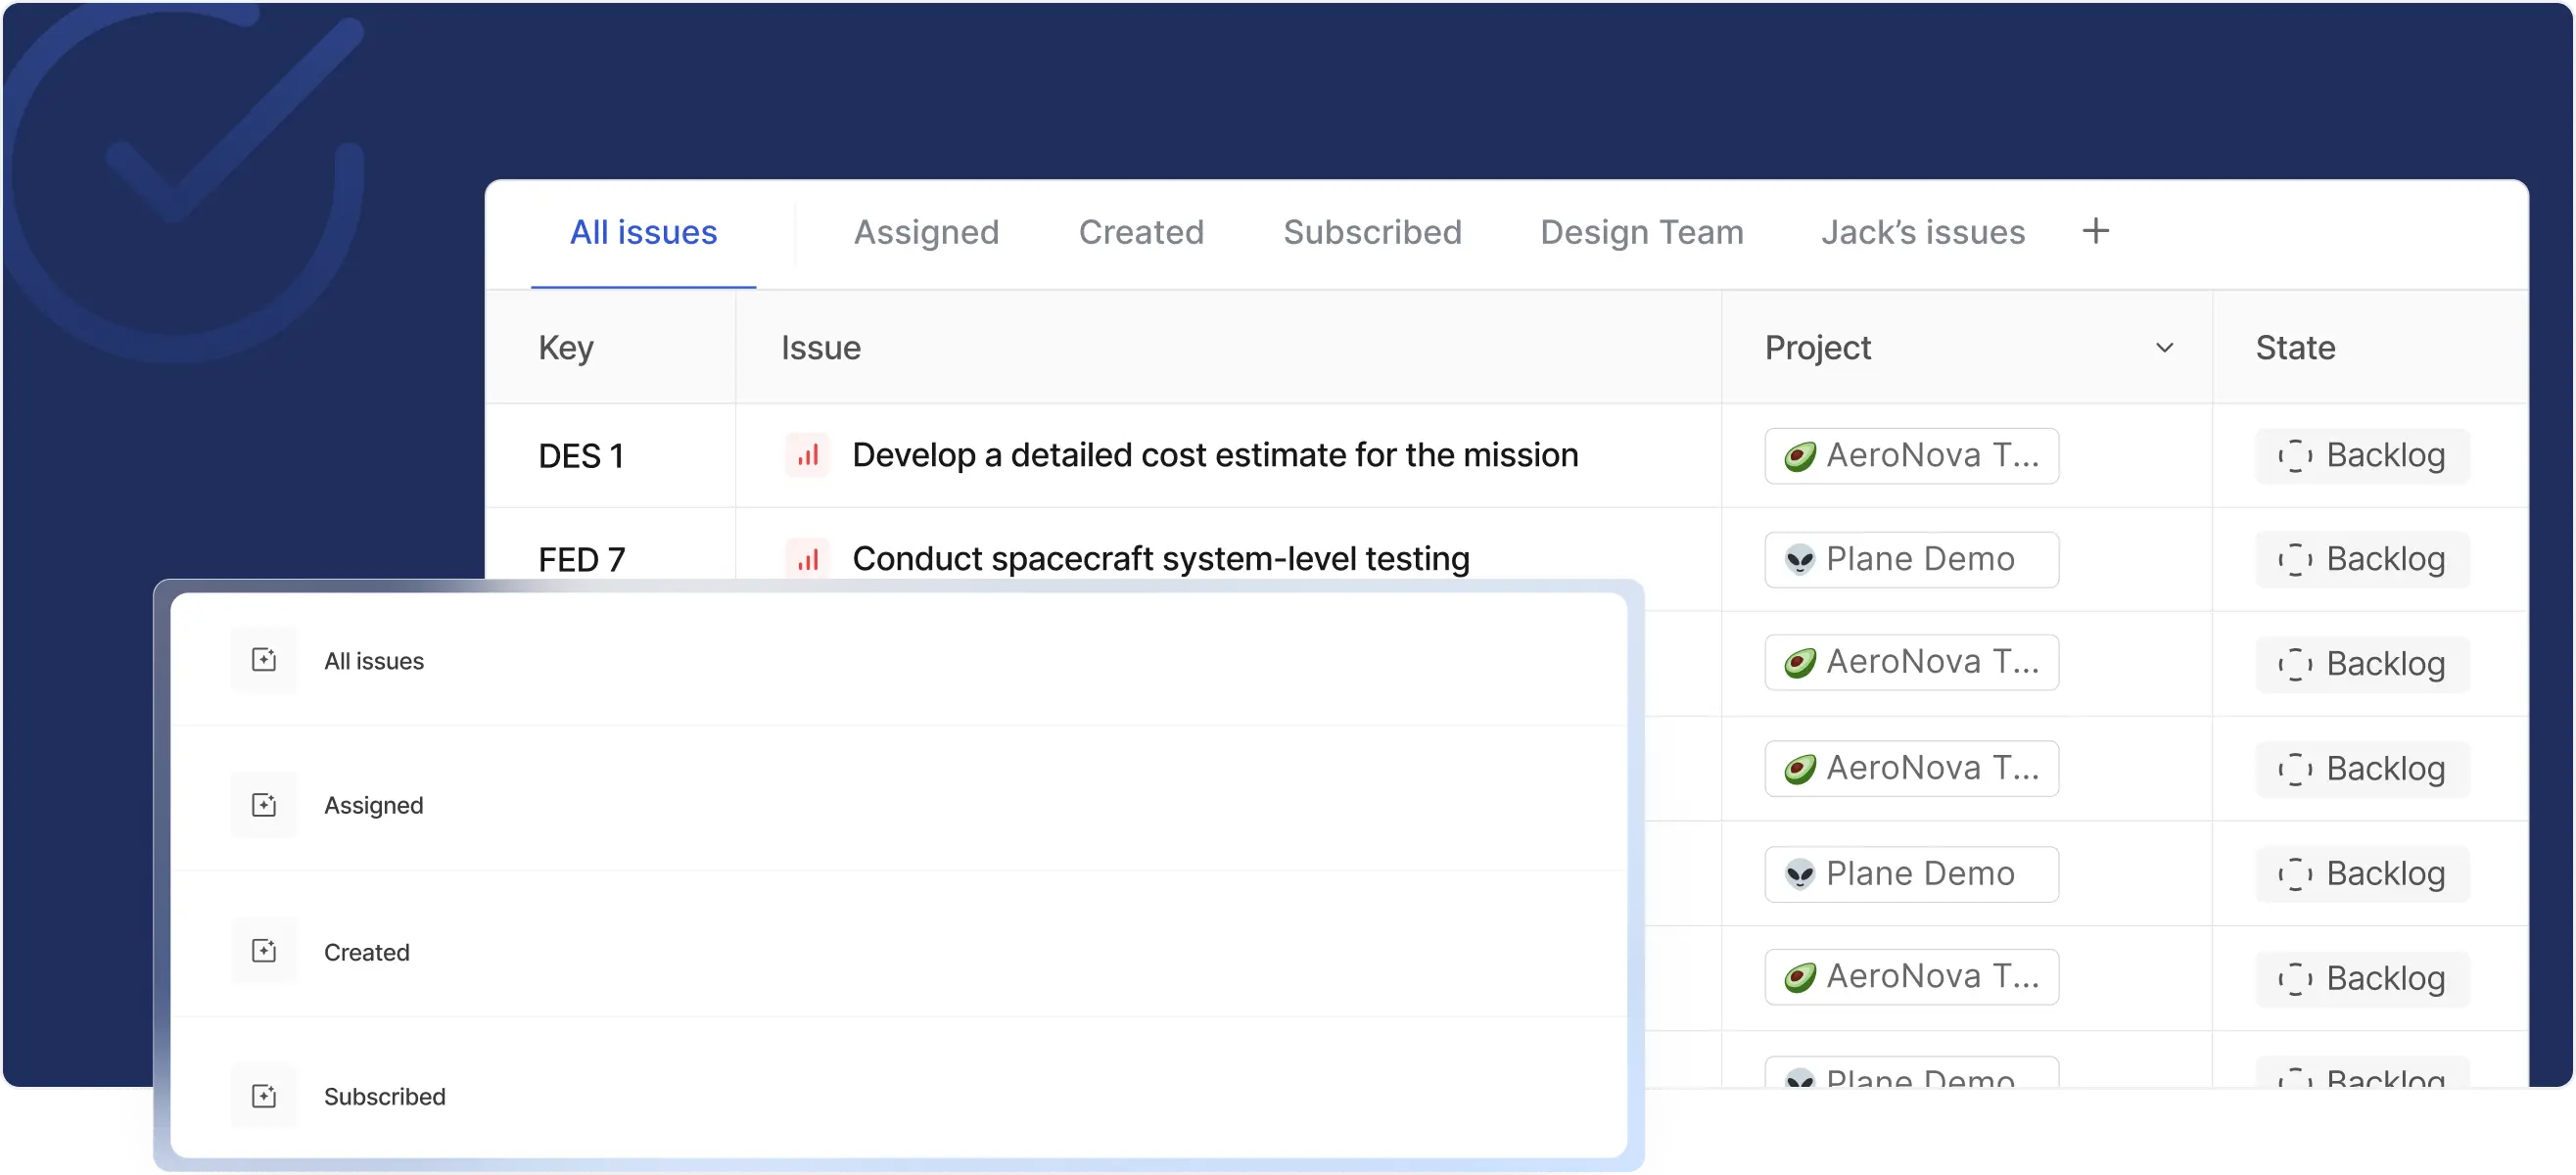Screen dimensions: 2576x1175
Task: Click the Key column header
Action: (566, 348)
